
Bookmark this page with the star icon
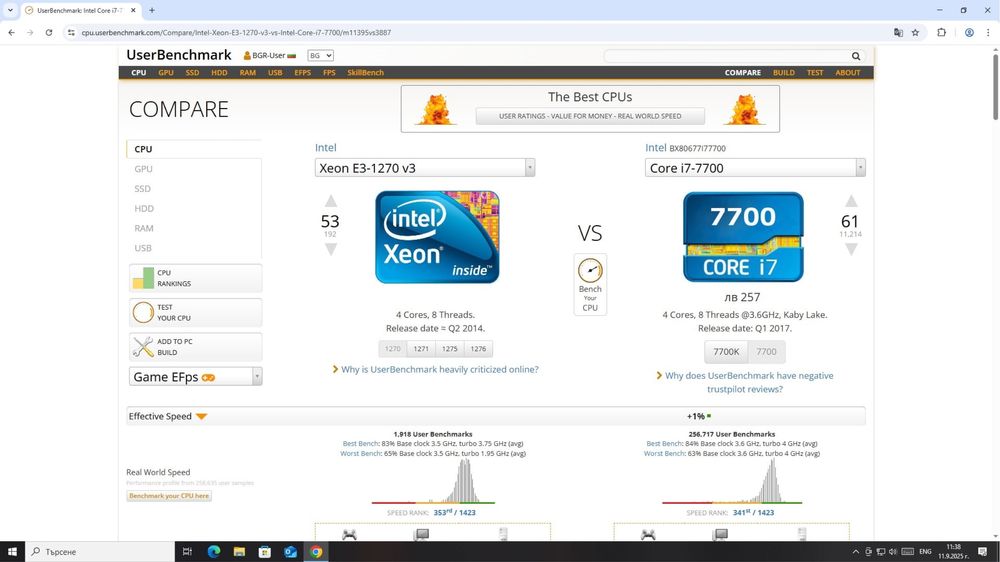[915, 33]
